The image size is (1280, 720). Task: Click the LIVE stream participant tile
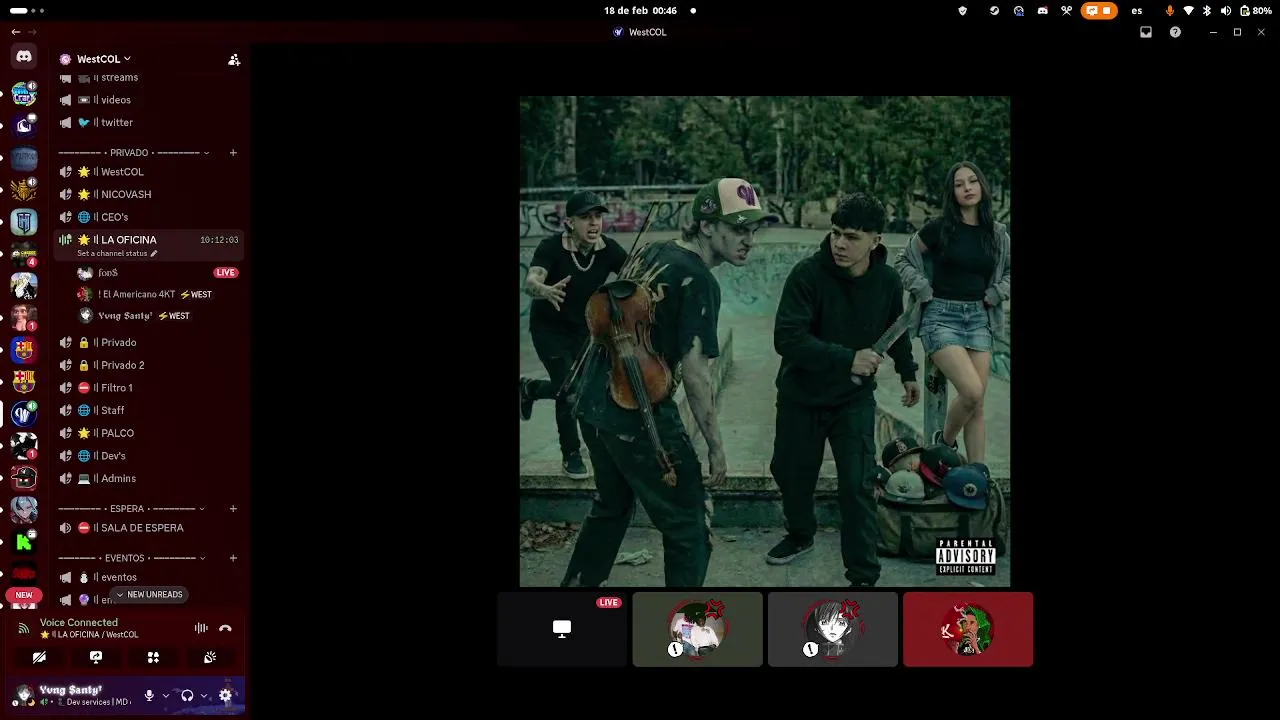pyautogui.click(x=562, y=629)
